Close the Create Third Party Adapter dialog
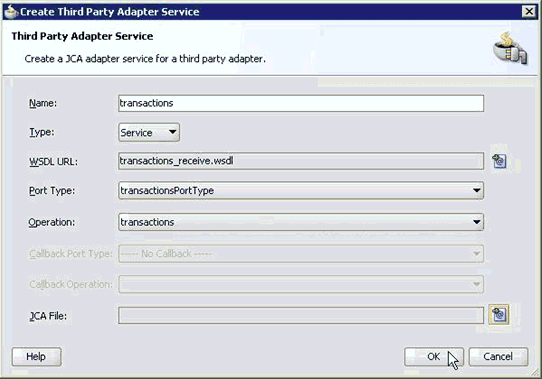The image size is (542, 379). point(529,11)
